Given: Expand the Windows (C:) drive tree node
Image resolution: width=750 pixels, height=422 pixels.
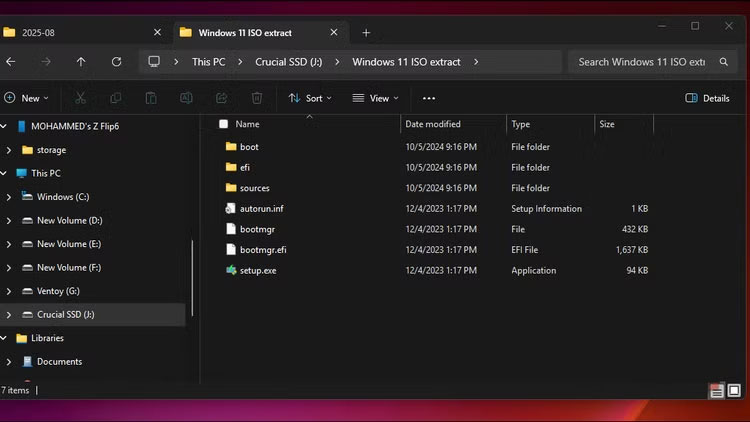Looking at the screenshot, I should pos(9,197).
